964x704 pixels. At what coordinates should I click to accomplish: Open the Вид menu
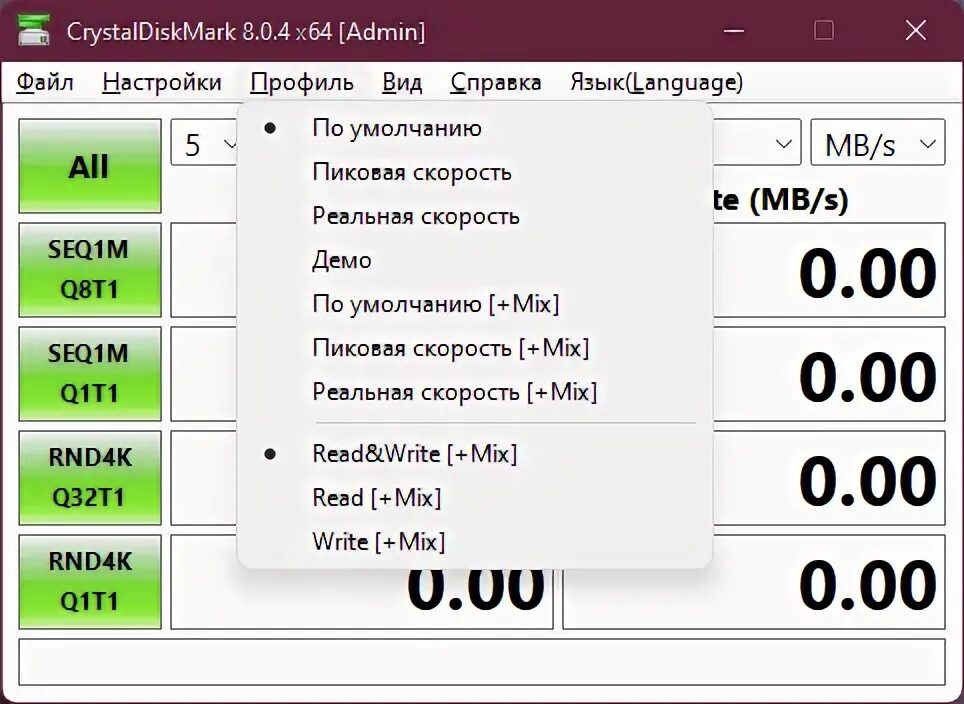tap(402, 82)
